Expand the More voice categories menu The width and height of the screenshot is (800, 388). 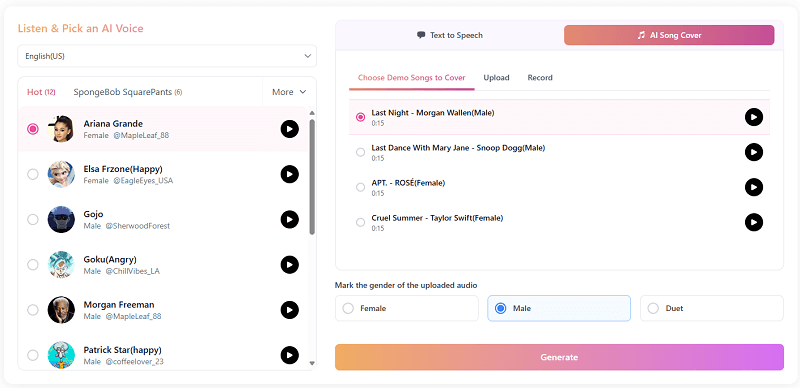tap(289, 92)
